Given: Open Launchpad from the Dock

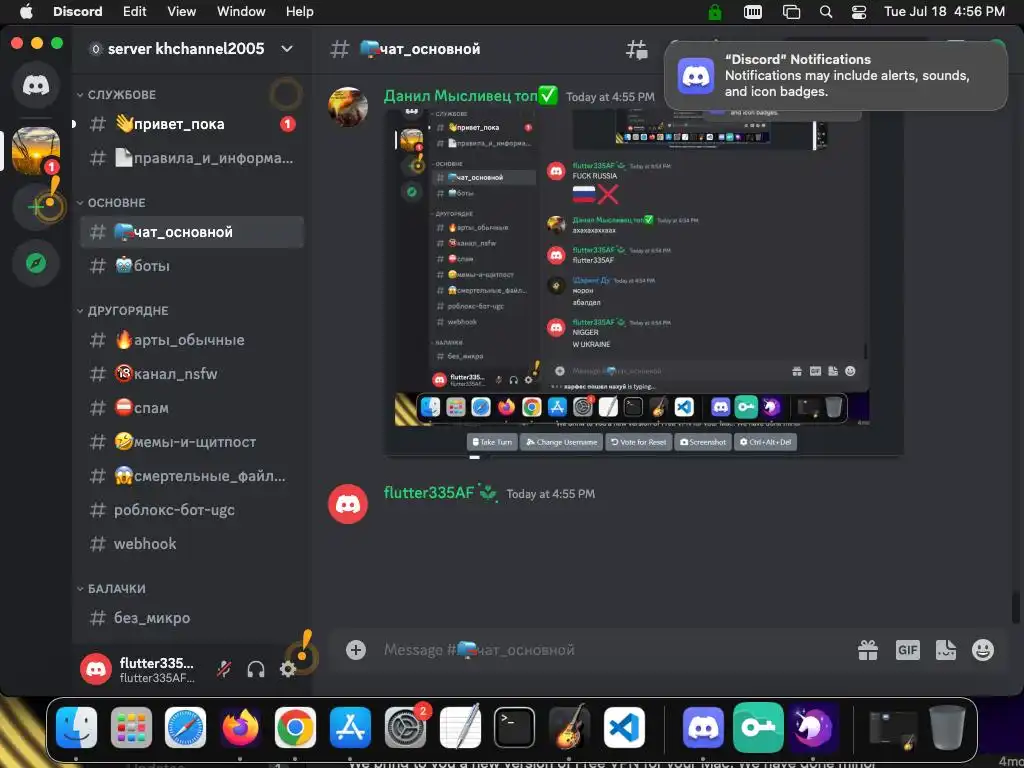Looking at the screenshot, I should 131,728.
